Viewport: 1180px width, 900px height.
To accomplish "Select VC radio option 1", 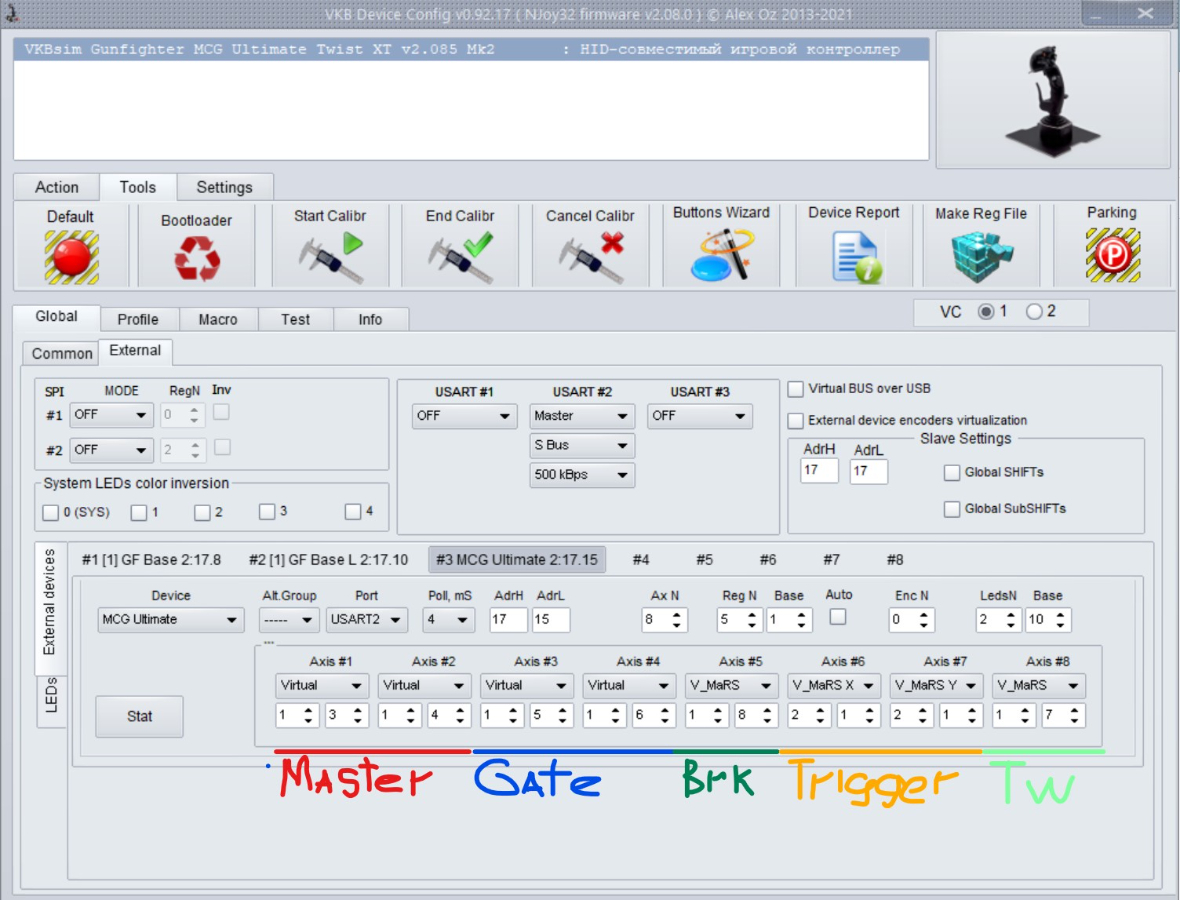I will 985,312.
